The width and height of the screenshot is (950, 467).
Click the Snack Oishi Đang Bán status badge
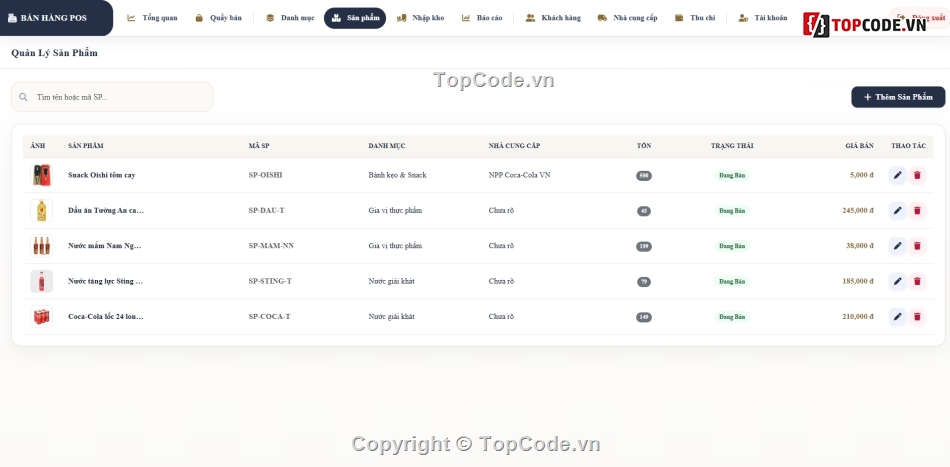coord(732,176)
